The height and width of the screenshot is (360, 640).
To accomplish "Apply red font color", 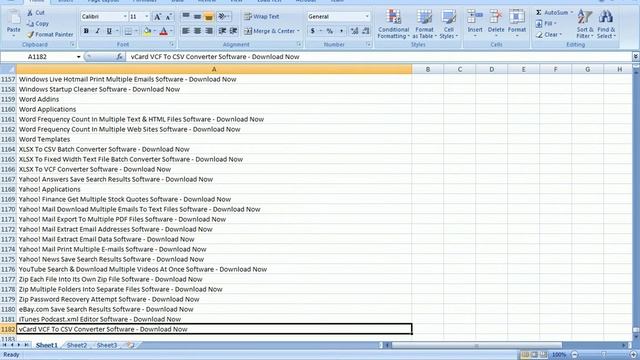I will (164, 31).
